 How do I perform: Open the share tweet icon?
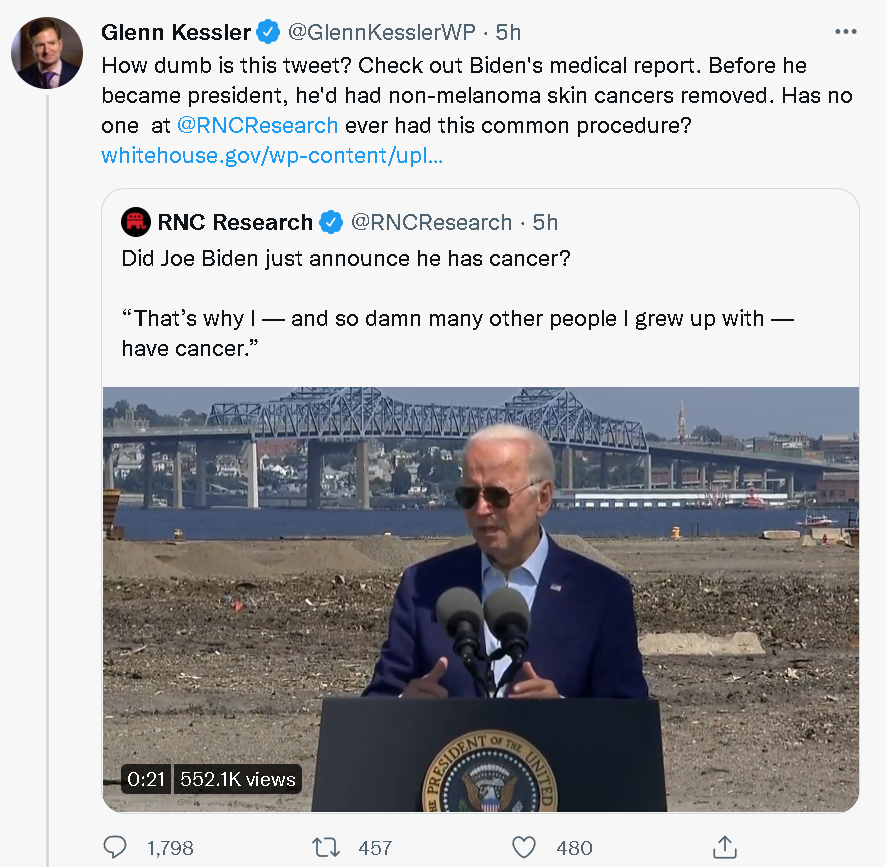(x=725, y=847)
